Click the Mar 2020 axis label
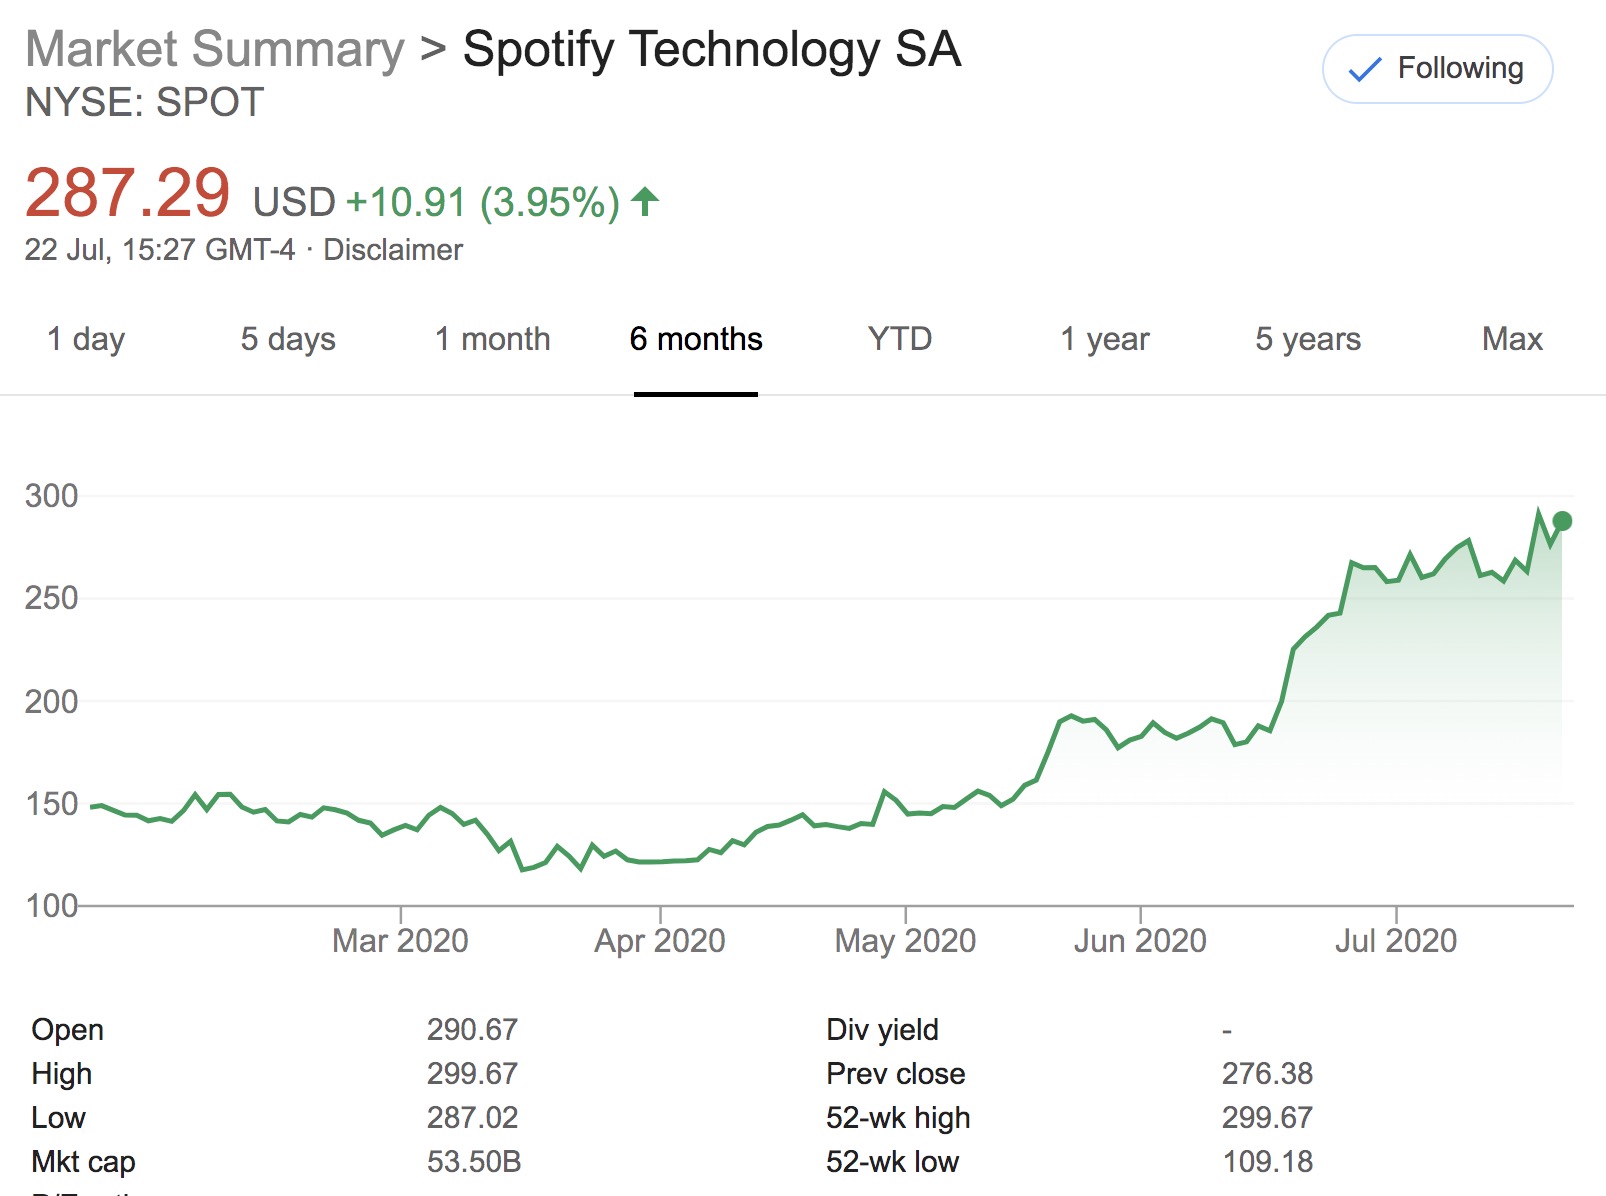1606x1196 pixels. pos(400,940)
